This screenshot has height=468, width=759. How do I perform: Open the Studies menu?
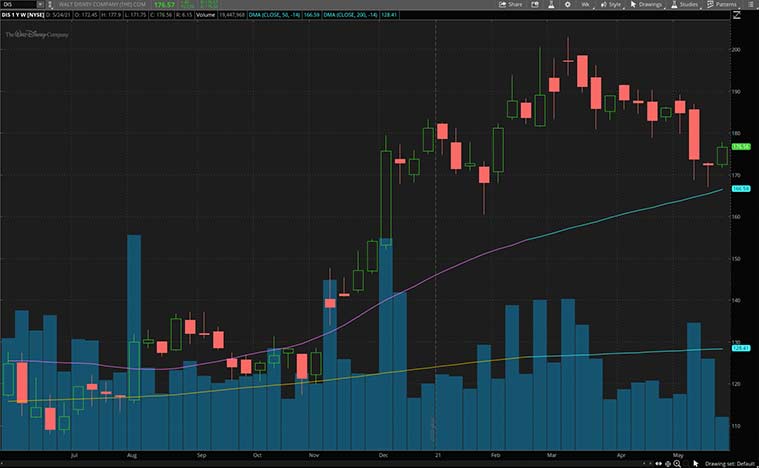(x=684, y=4)
